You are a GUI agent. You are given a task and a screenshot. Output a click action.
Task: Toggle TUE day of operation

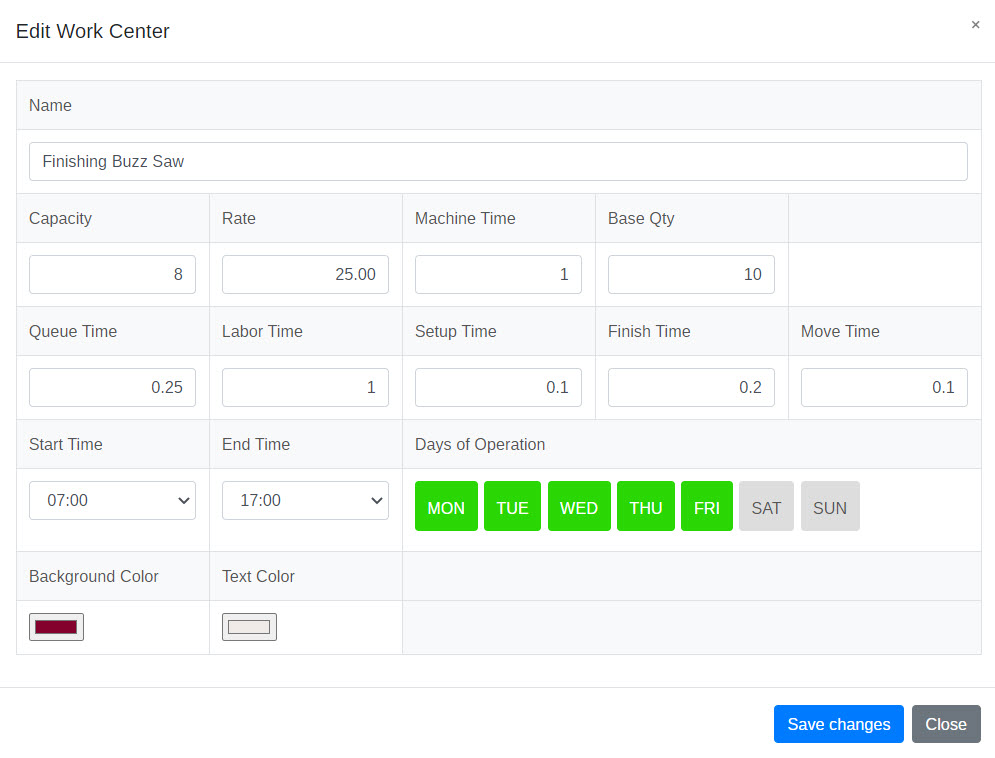[512, 506]
